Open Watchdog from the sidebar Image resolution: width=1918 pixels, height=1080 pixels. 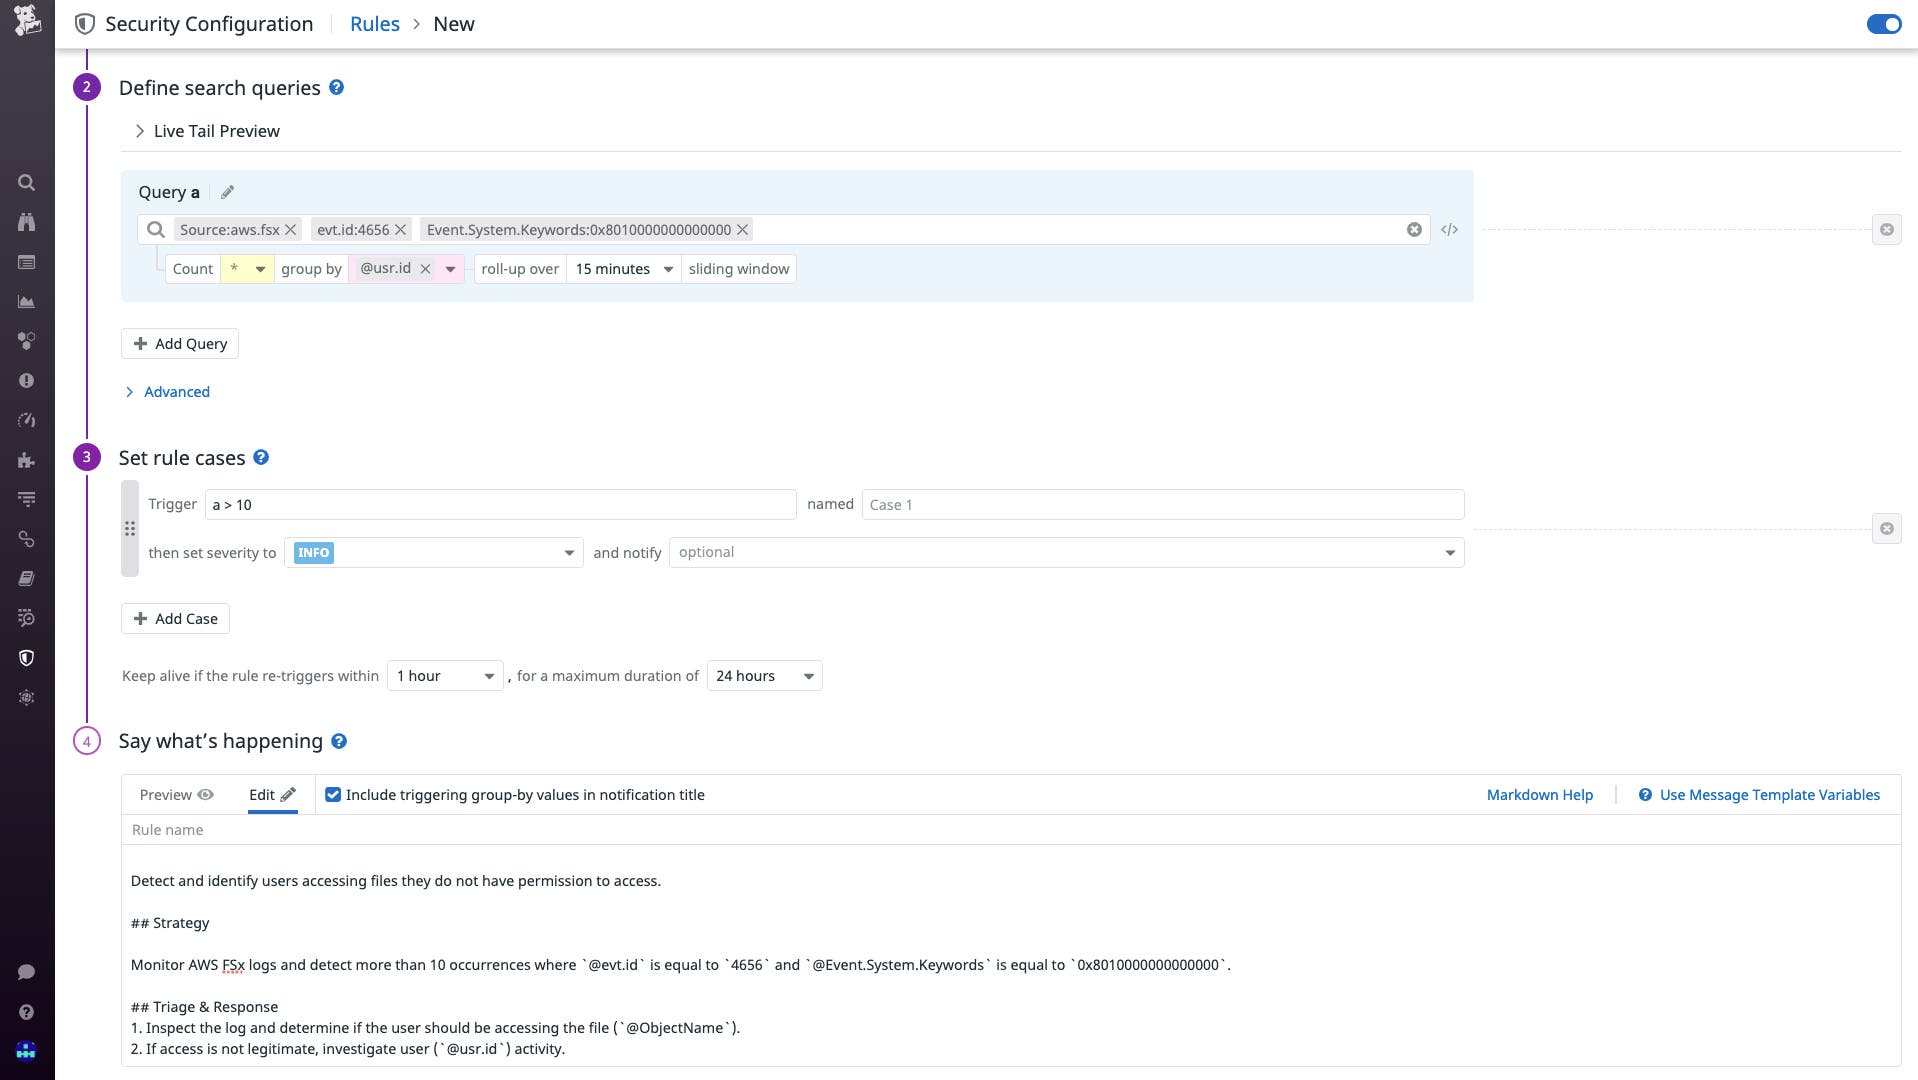[27, 222]
